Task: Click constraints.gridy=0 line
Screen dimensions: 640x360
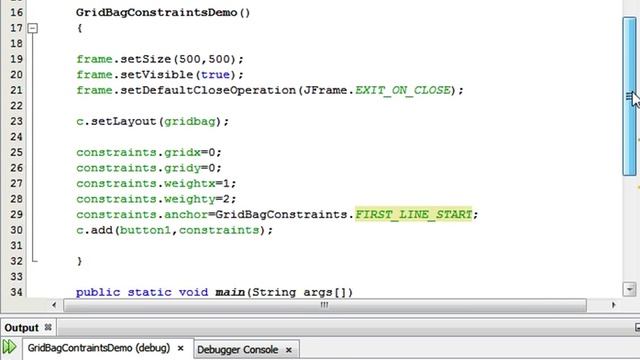Action: click(x=149, y=168)
